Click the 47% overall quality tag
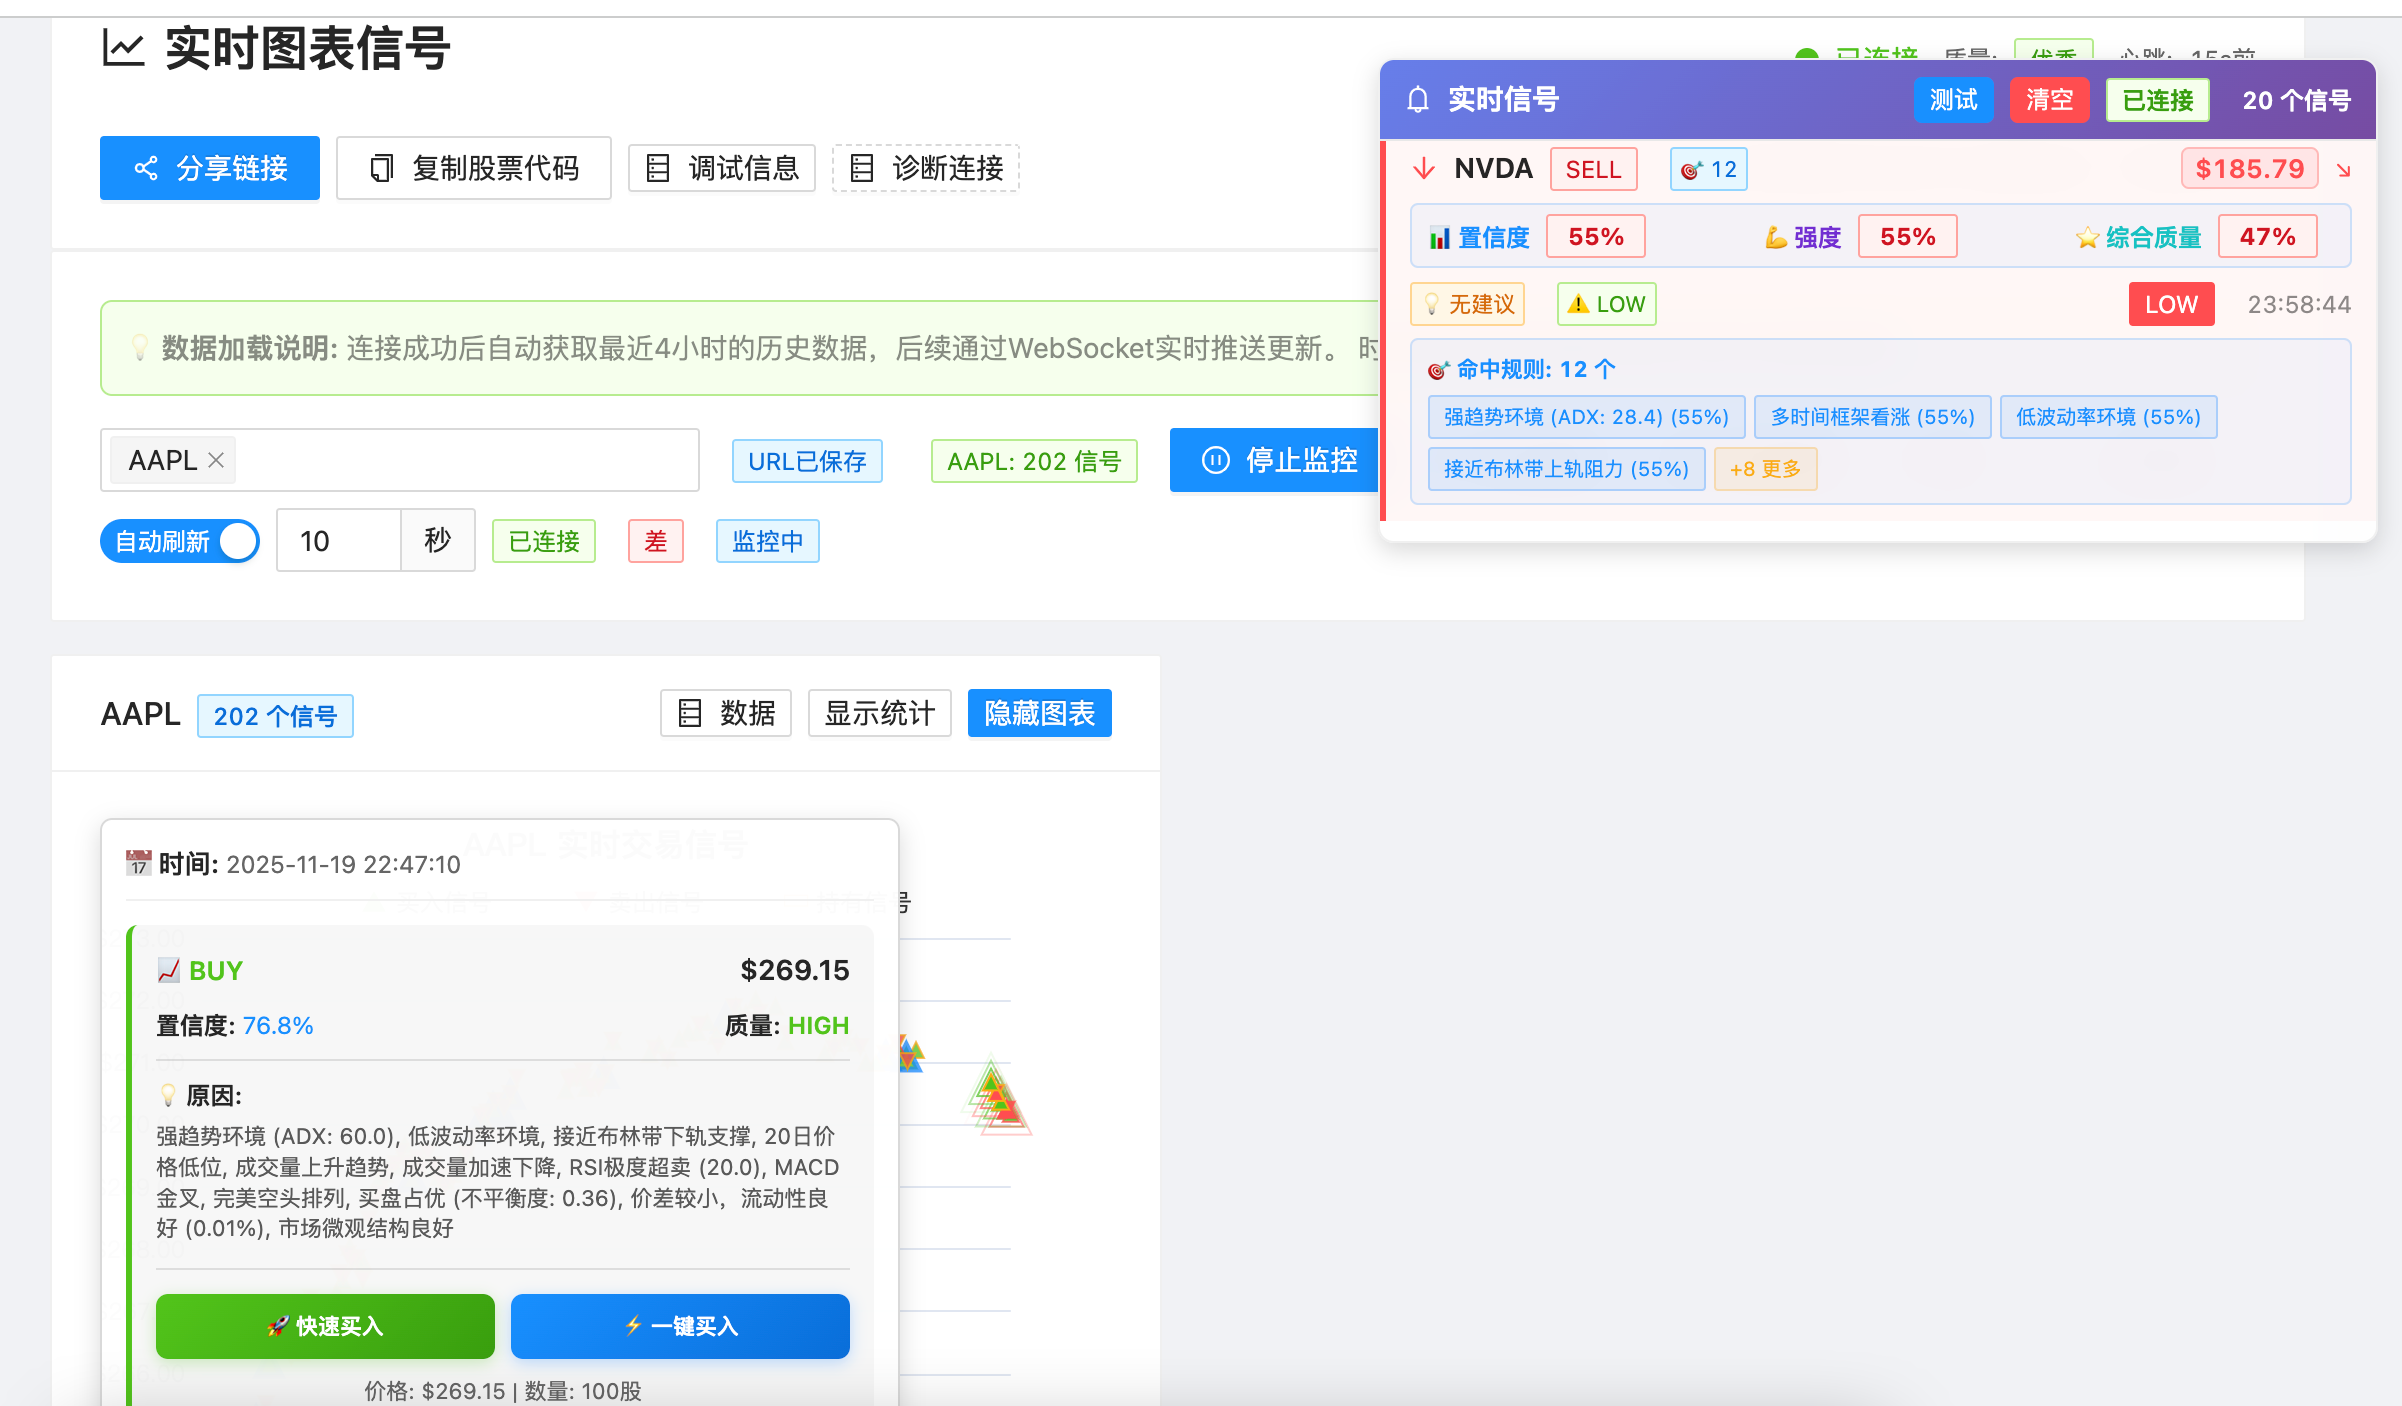 point(2268,237)
